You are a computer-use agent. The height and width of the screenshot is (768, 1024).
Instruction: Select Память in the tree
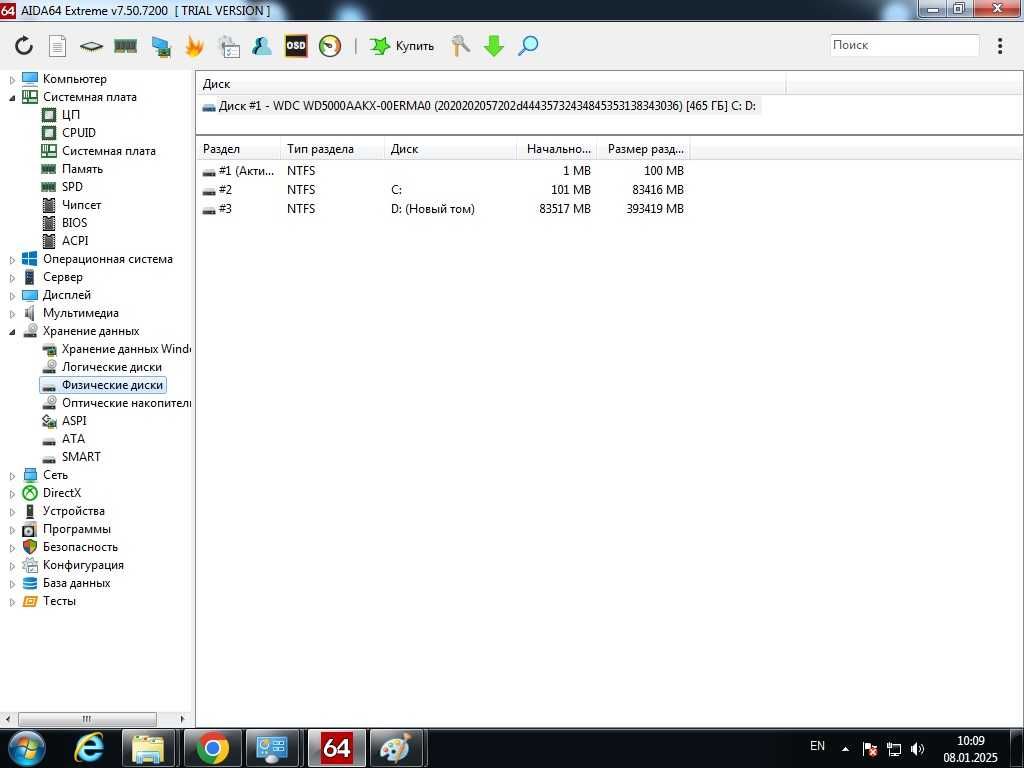click(x=82, y=168)
